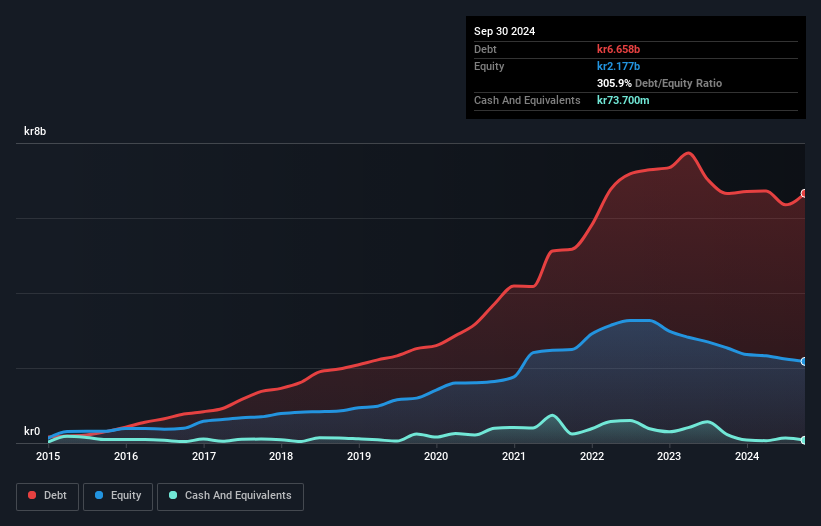Click the teal Cash And Equivalents legend dot
The height and width of the screenshot is (526, 821).
(173, 495)
